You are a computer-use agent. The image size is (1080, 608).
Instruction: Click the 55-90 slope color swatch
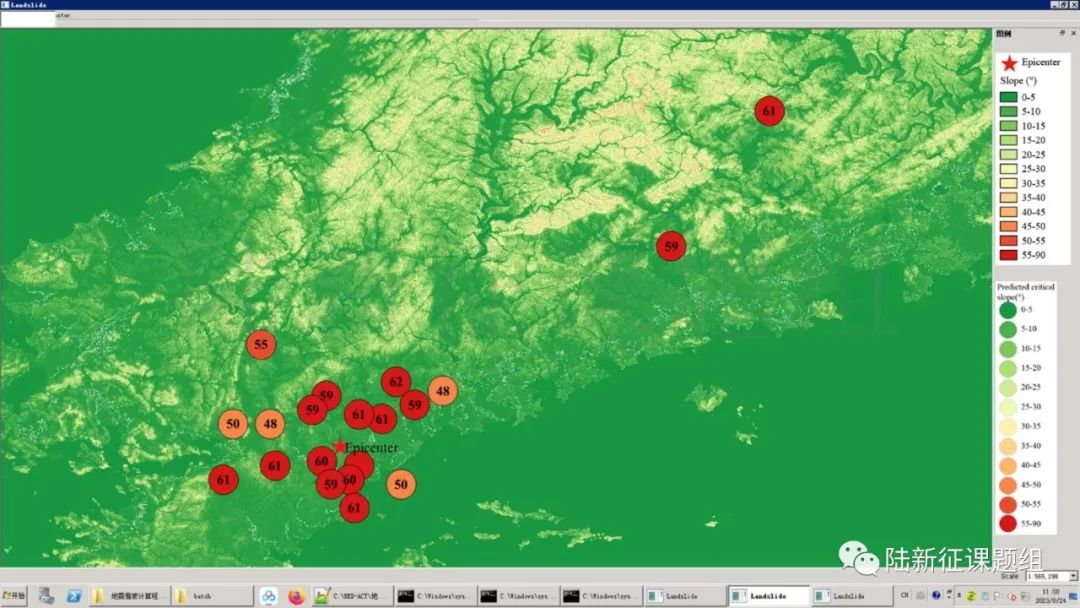(1008, 255)
